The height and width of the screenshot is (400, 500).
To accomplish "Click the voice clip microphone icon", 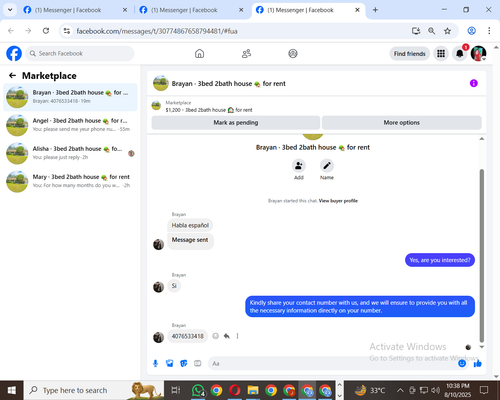I will point(155,363).
